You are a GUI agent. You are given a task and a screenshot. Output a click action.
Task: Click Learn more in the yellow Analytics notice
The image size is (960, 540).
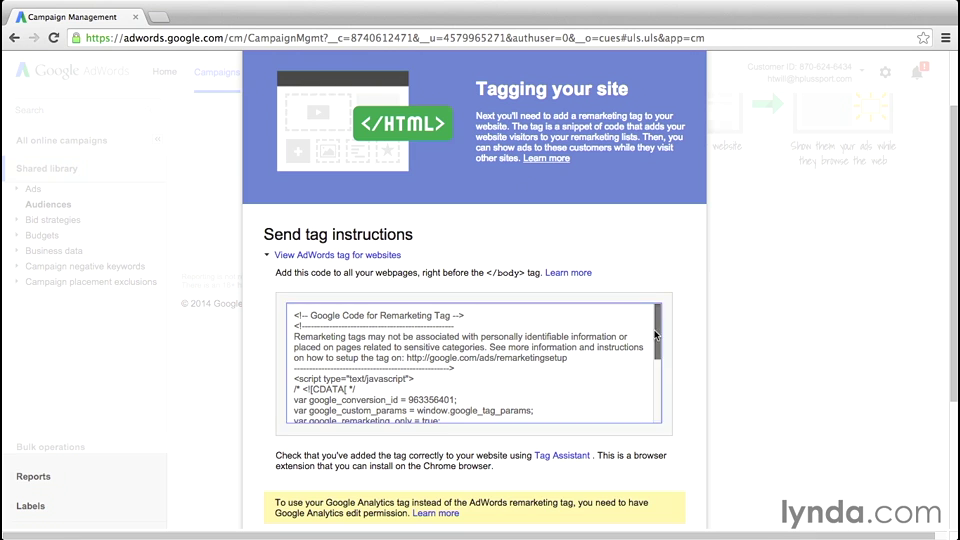click(435, 513)
